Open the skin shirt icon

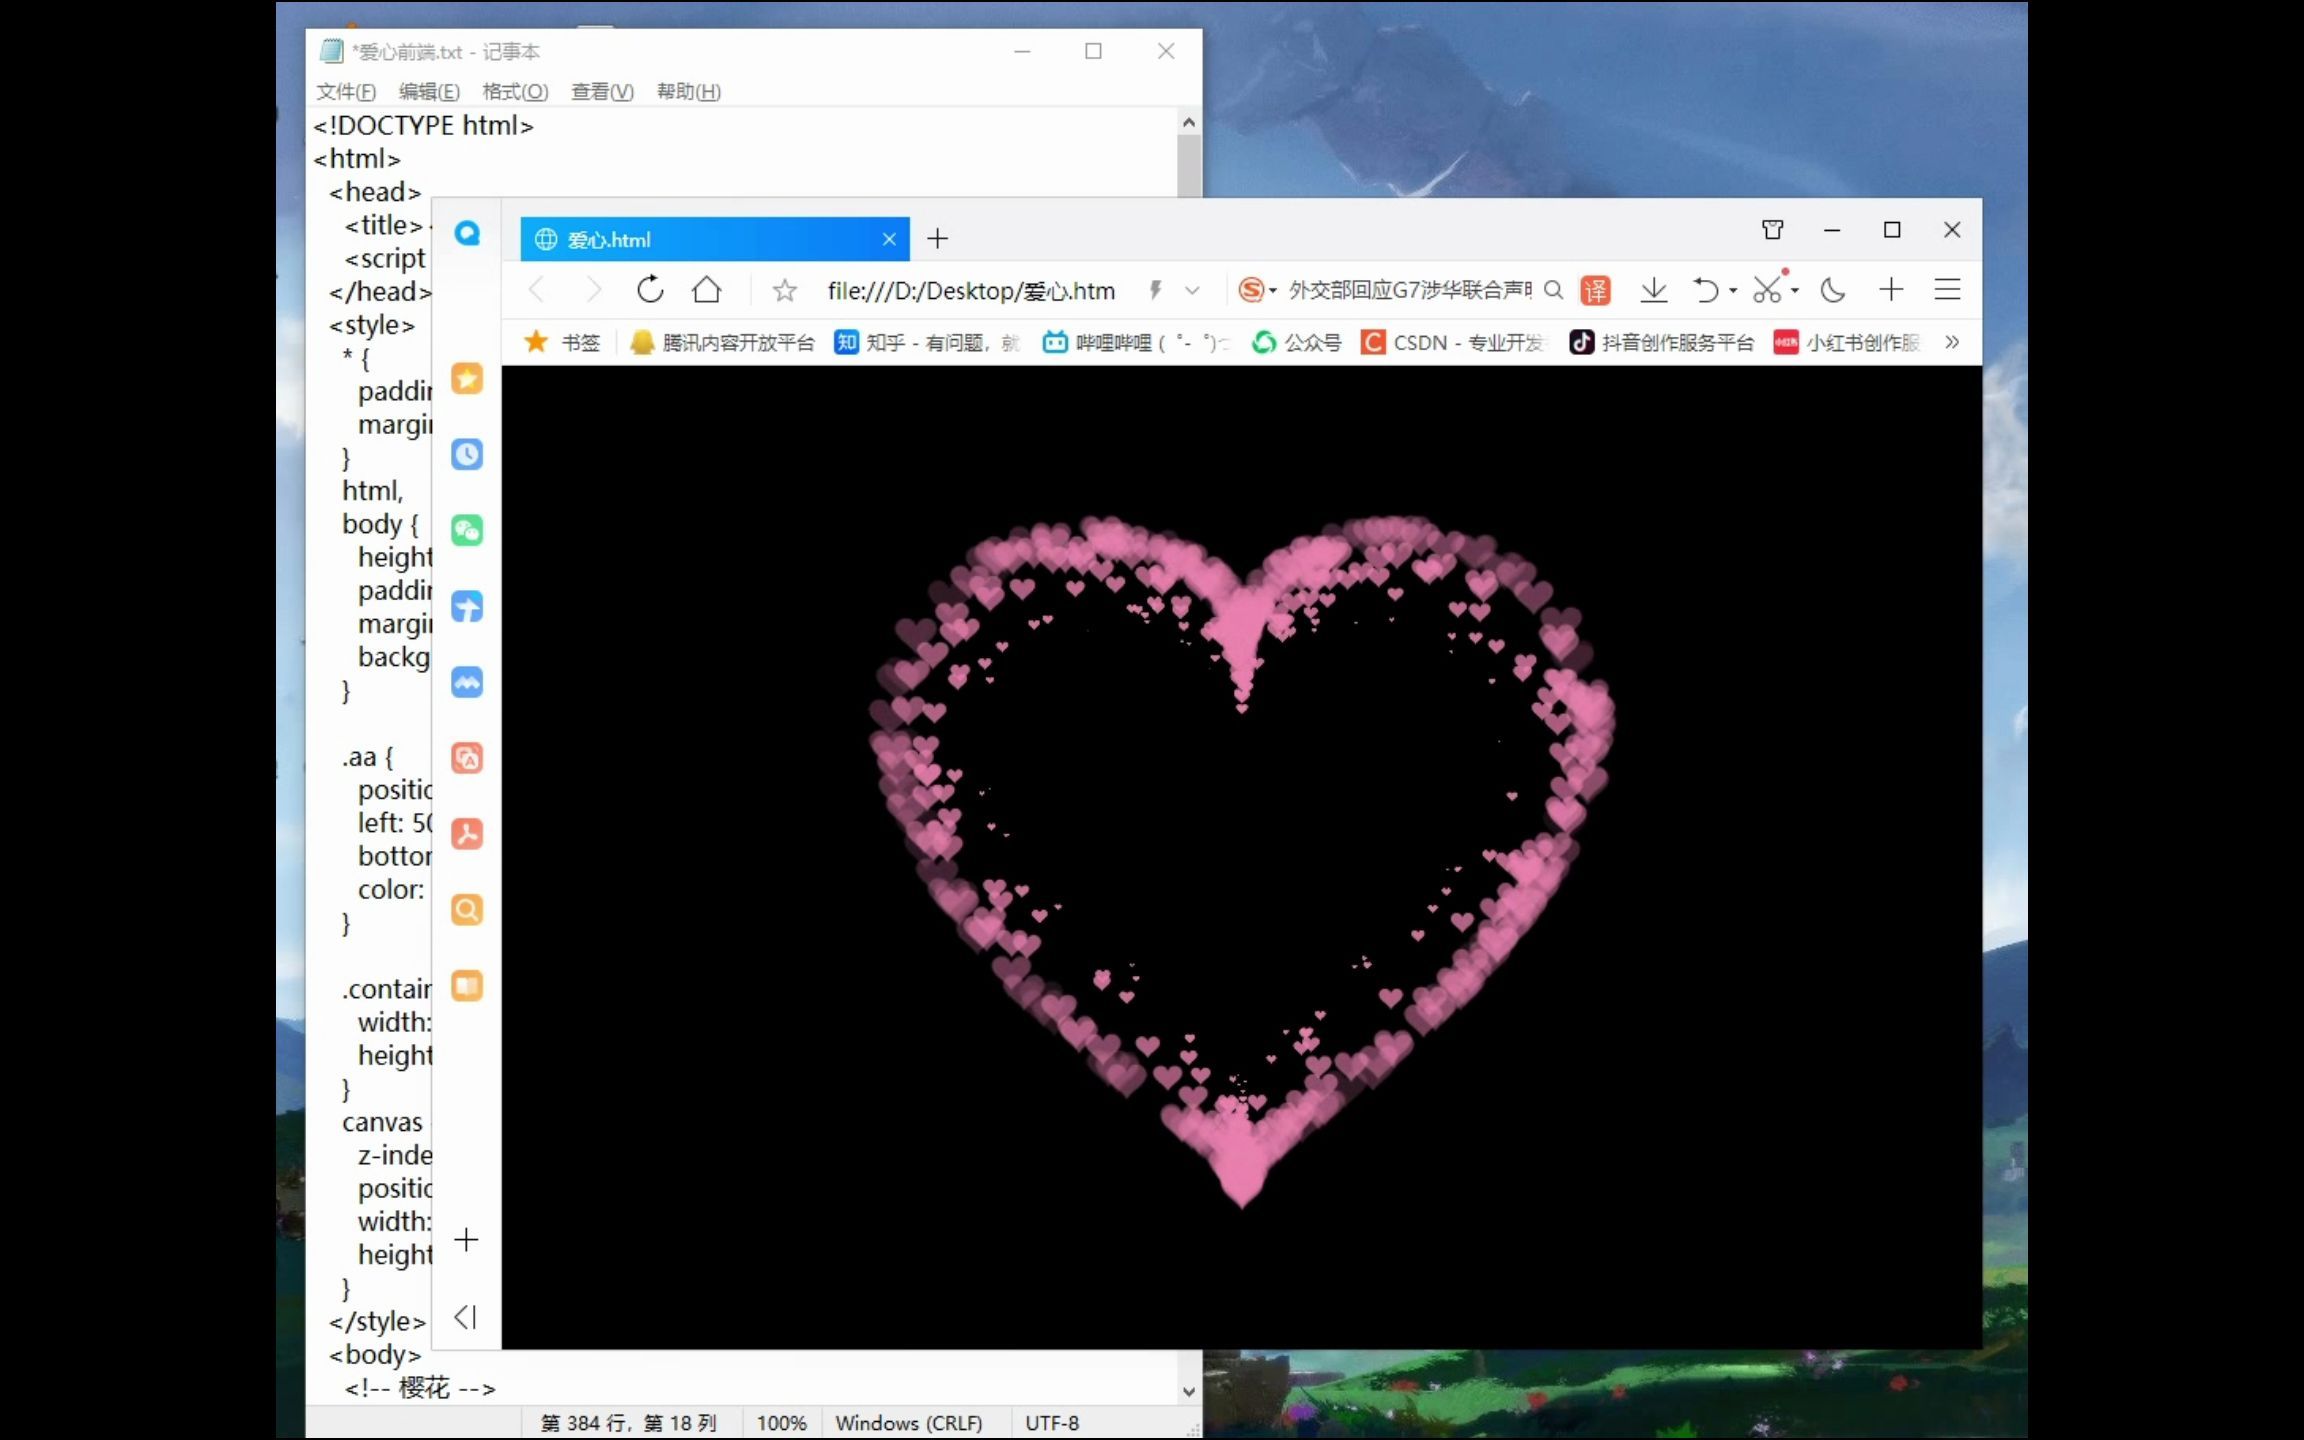[x=1773, y=230]
